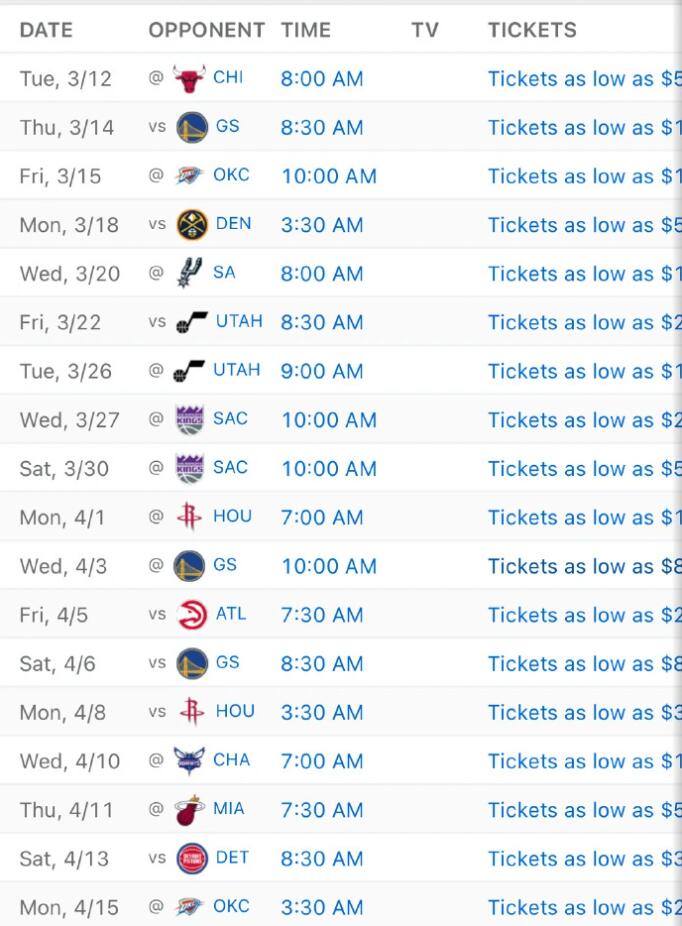The height and width of the screenshot is (926, 682).
Task: Open the 8:00 AM time link for Tue 3/12
Action: (x=322, y=79)
